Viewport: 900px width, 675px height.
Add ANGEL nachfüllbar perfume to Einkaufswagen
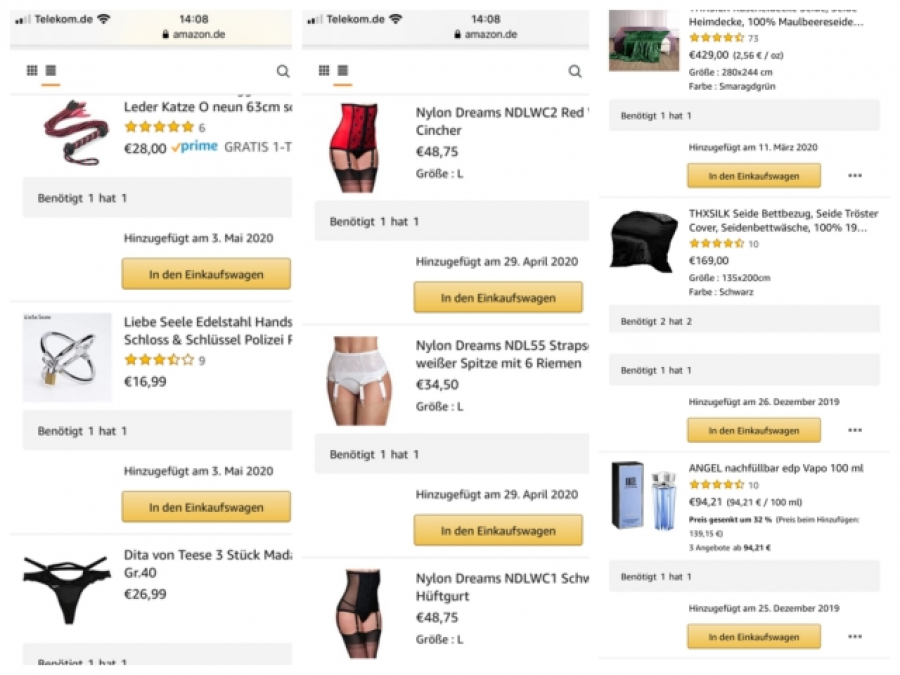click(x=753, y=636)
